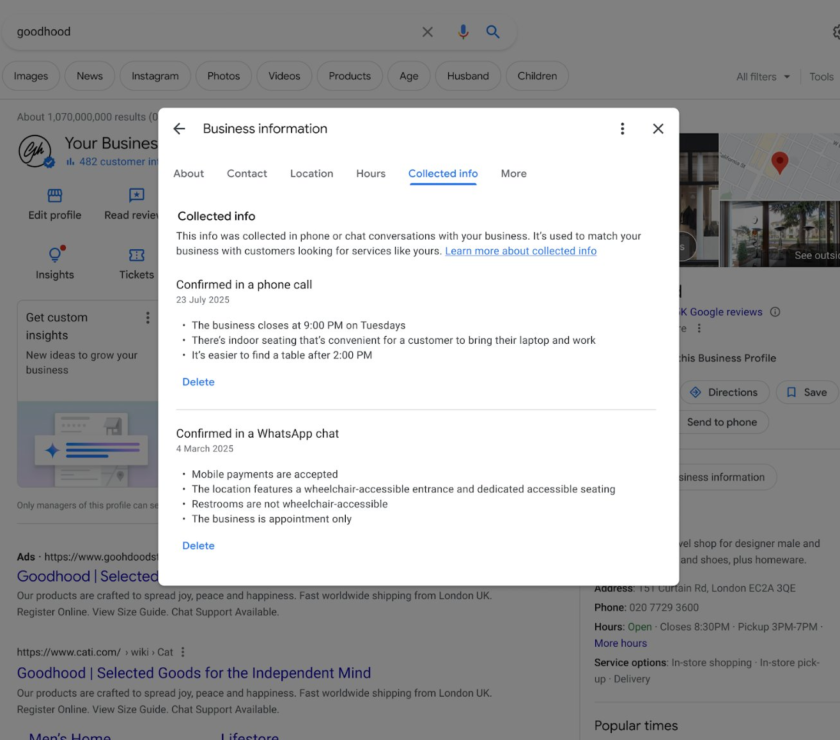Click the red map pin

[779, 162]
